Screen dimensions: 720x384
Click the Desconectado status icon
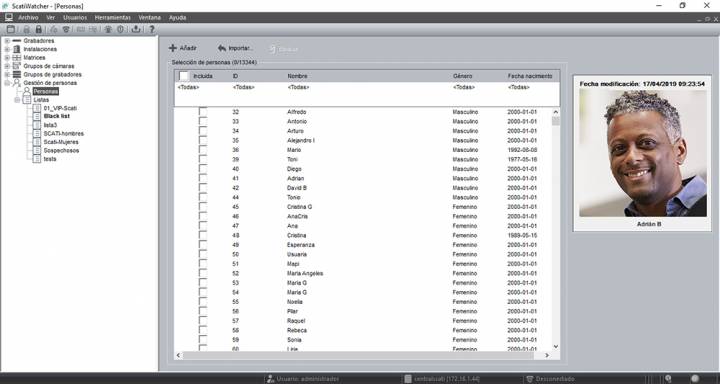(x=529, y=379)
